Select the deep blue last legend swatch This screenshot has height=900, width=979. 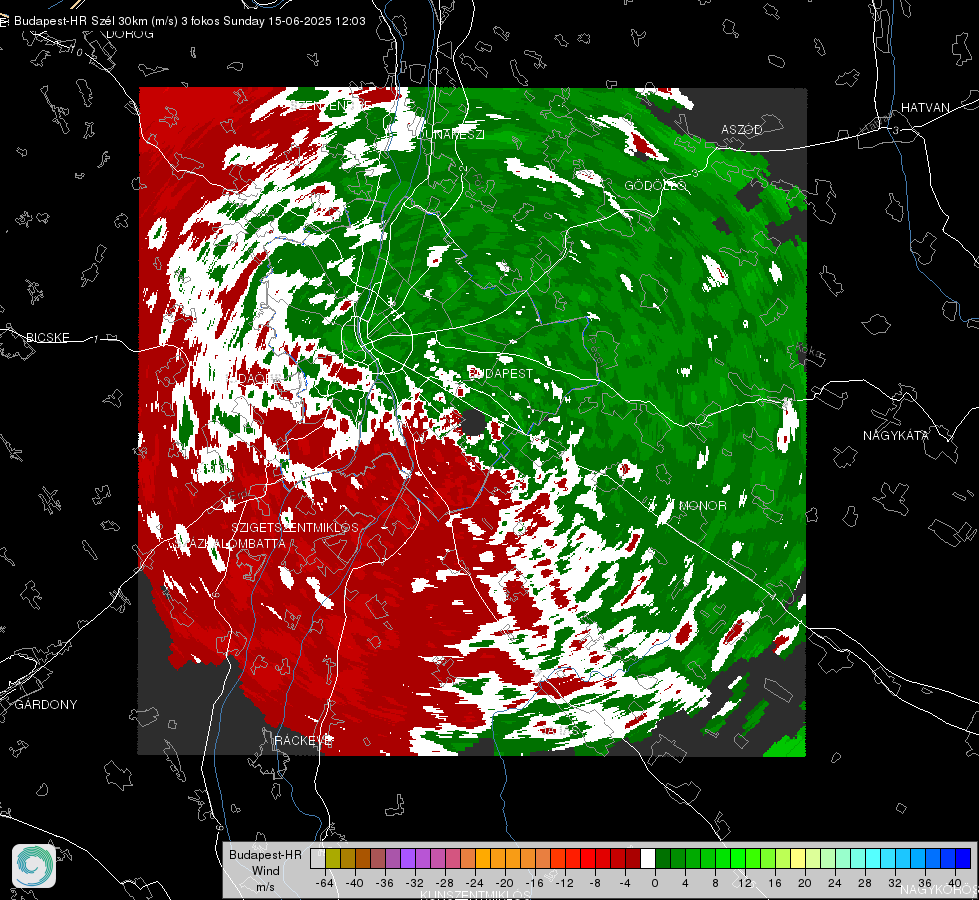(963, 858)
